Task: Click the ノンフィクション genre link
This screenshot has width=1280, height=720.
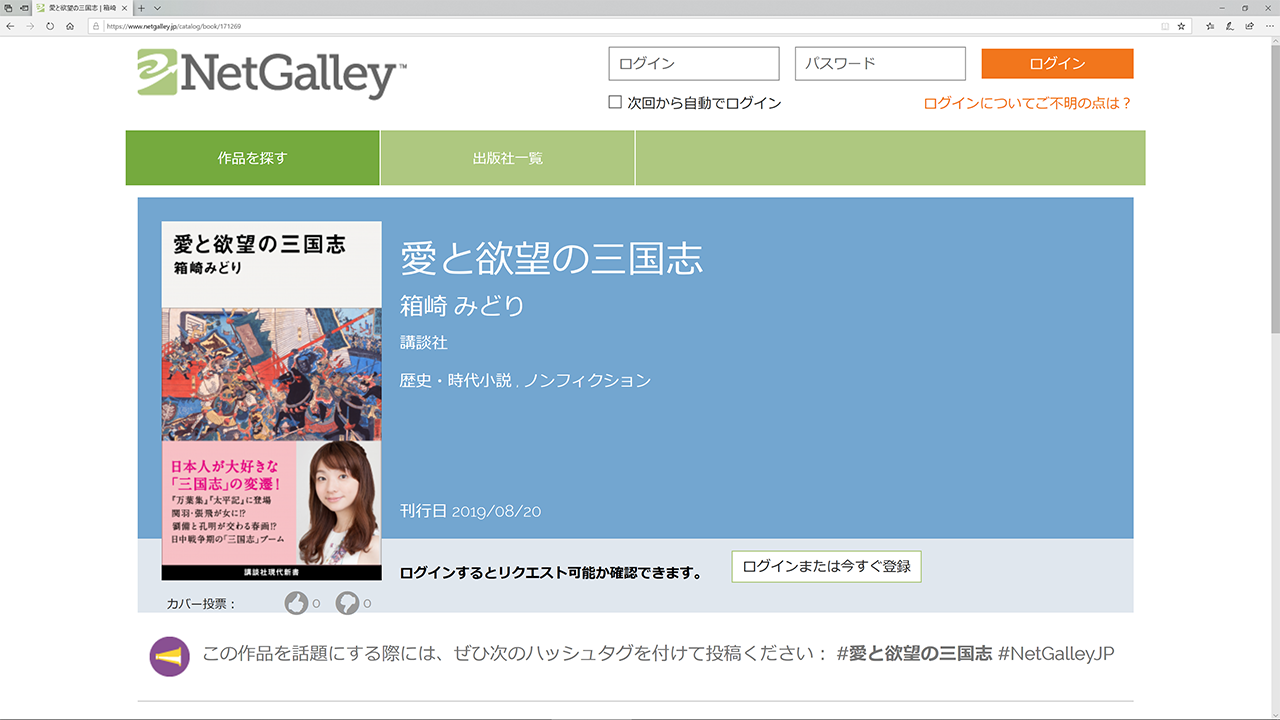Action: (587, 380)
